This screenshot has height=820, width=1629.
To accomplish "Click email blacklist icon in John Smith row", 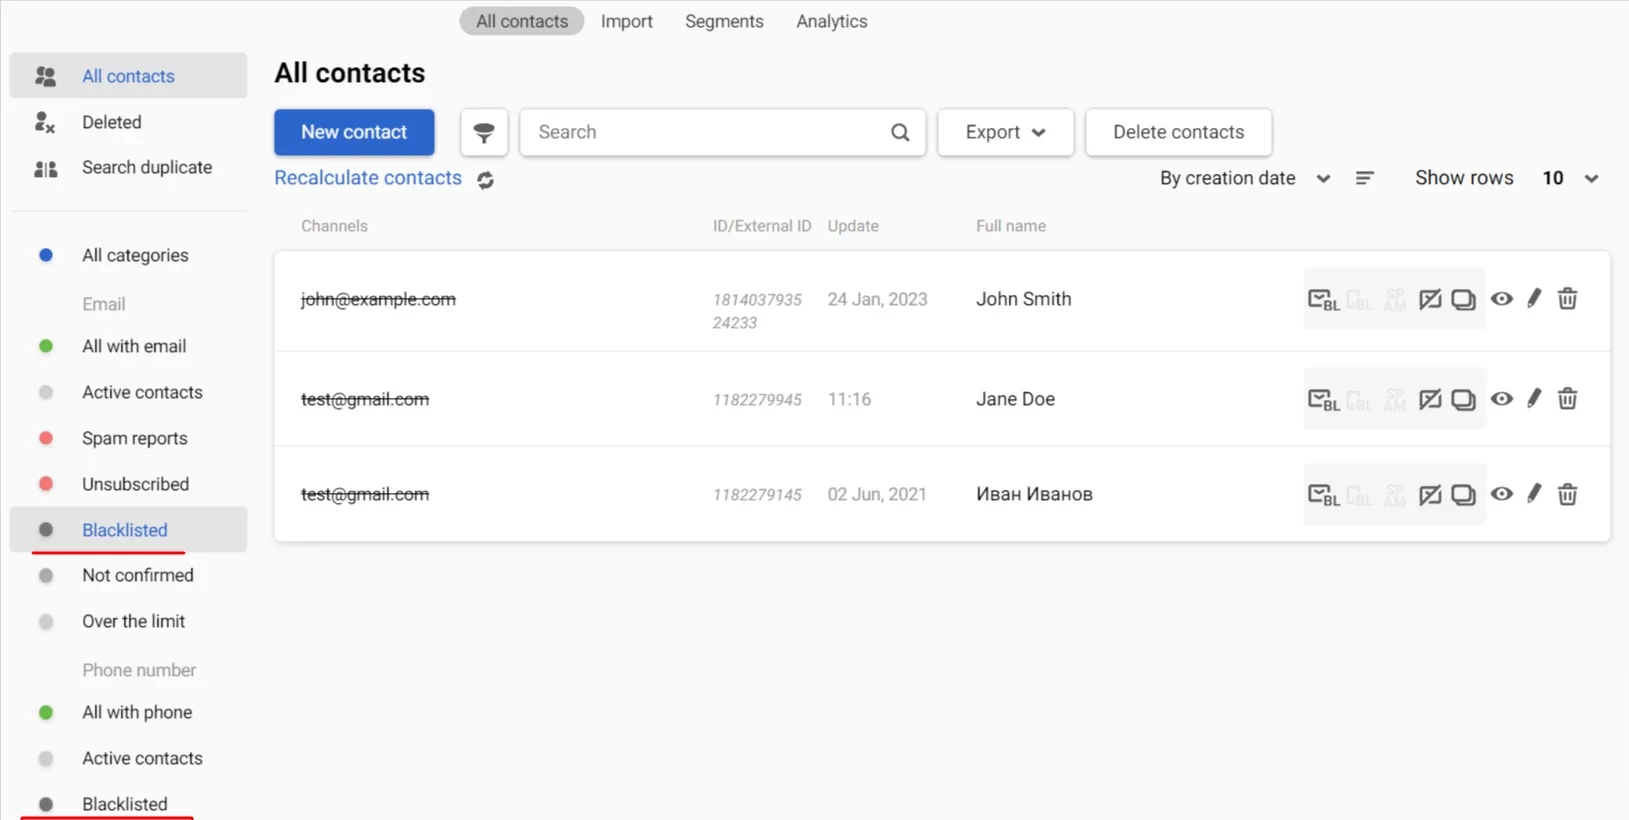I will [x=1323, y=299].
